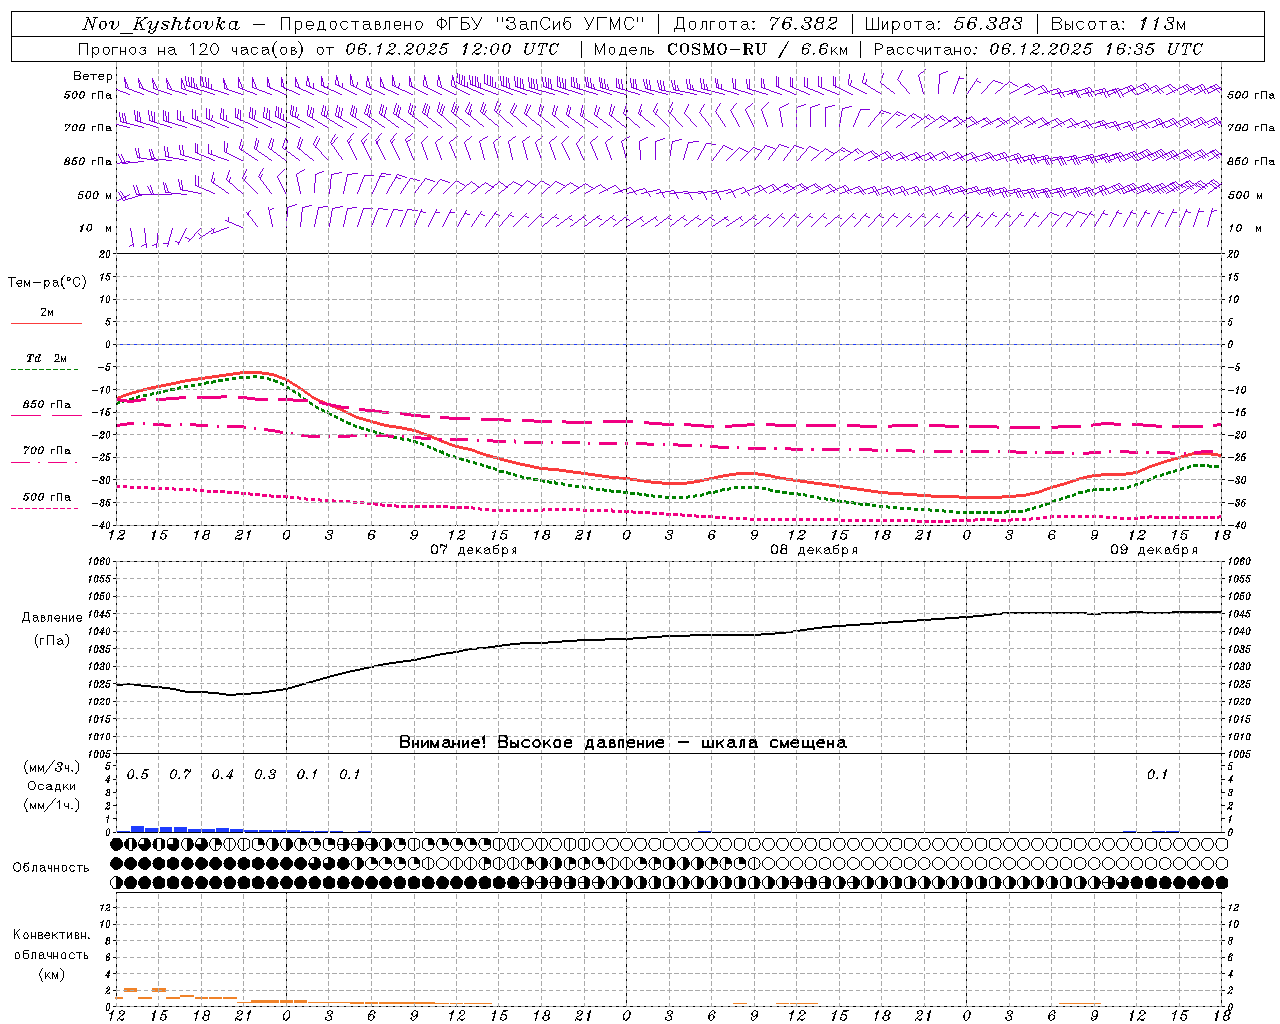Click the Td 2м legend label
Screen dimensions: 1280x1024
46,358
